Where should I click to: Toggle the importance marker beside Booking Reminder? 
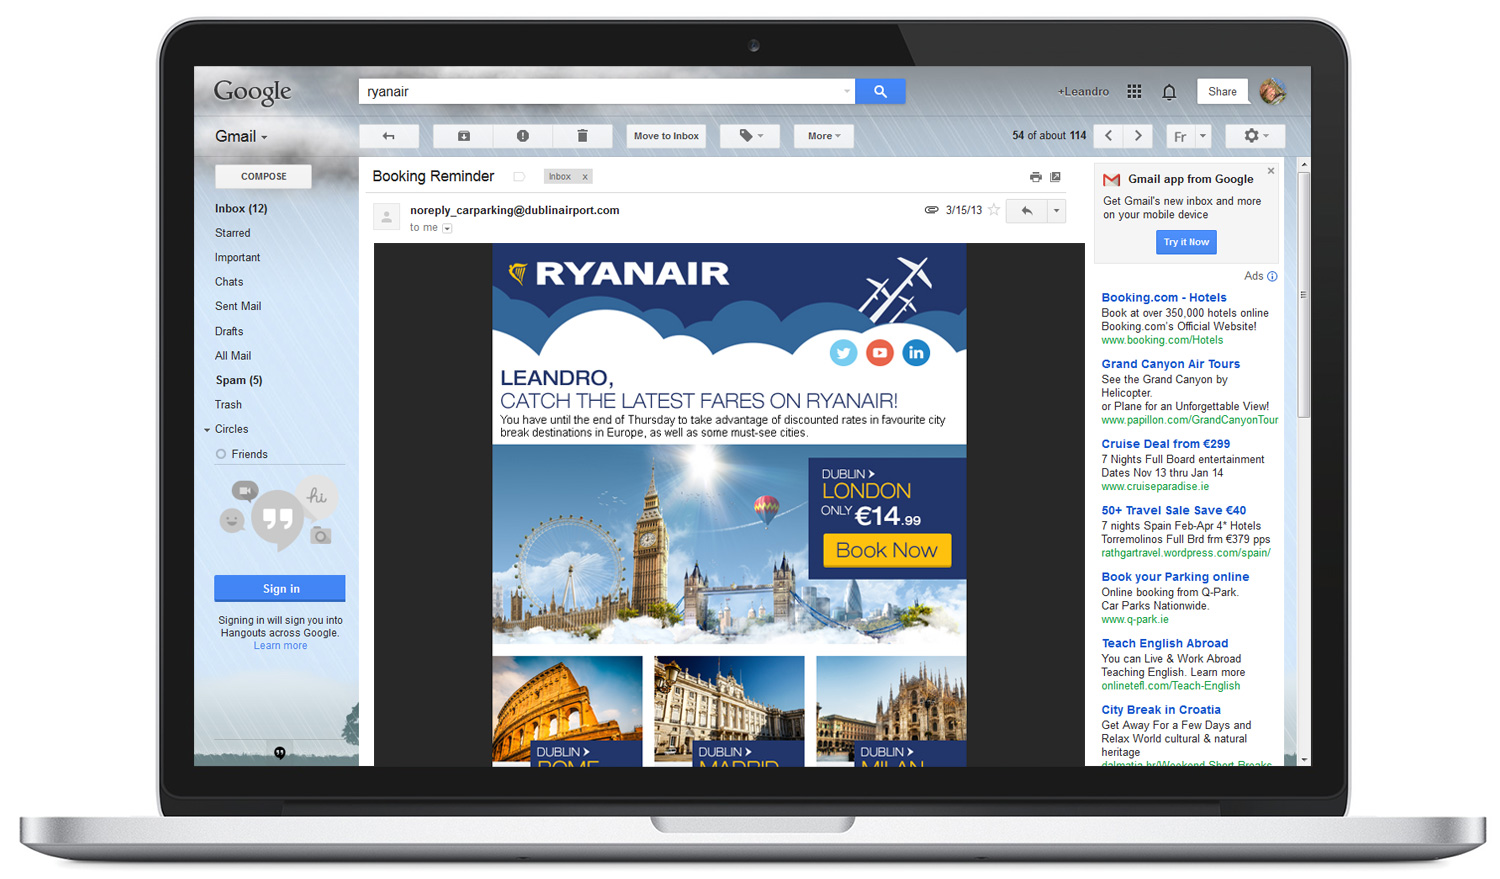pyautogui.click(x=519, y=177)
